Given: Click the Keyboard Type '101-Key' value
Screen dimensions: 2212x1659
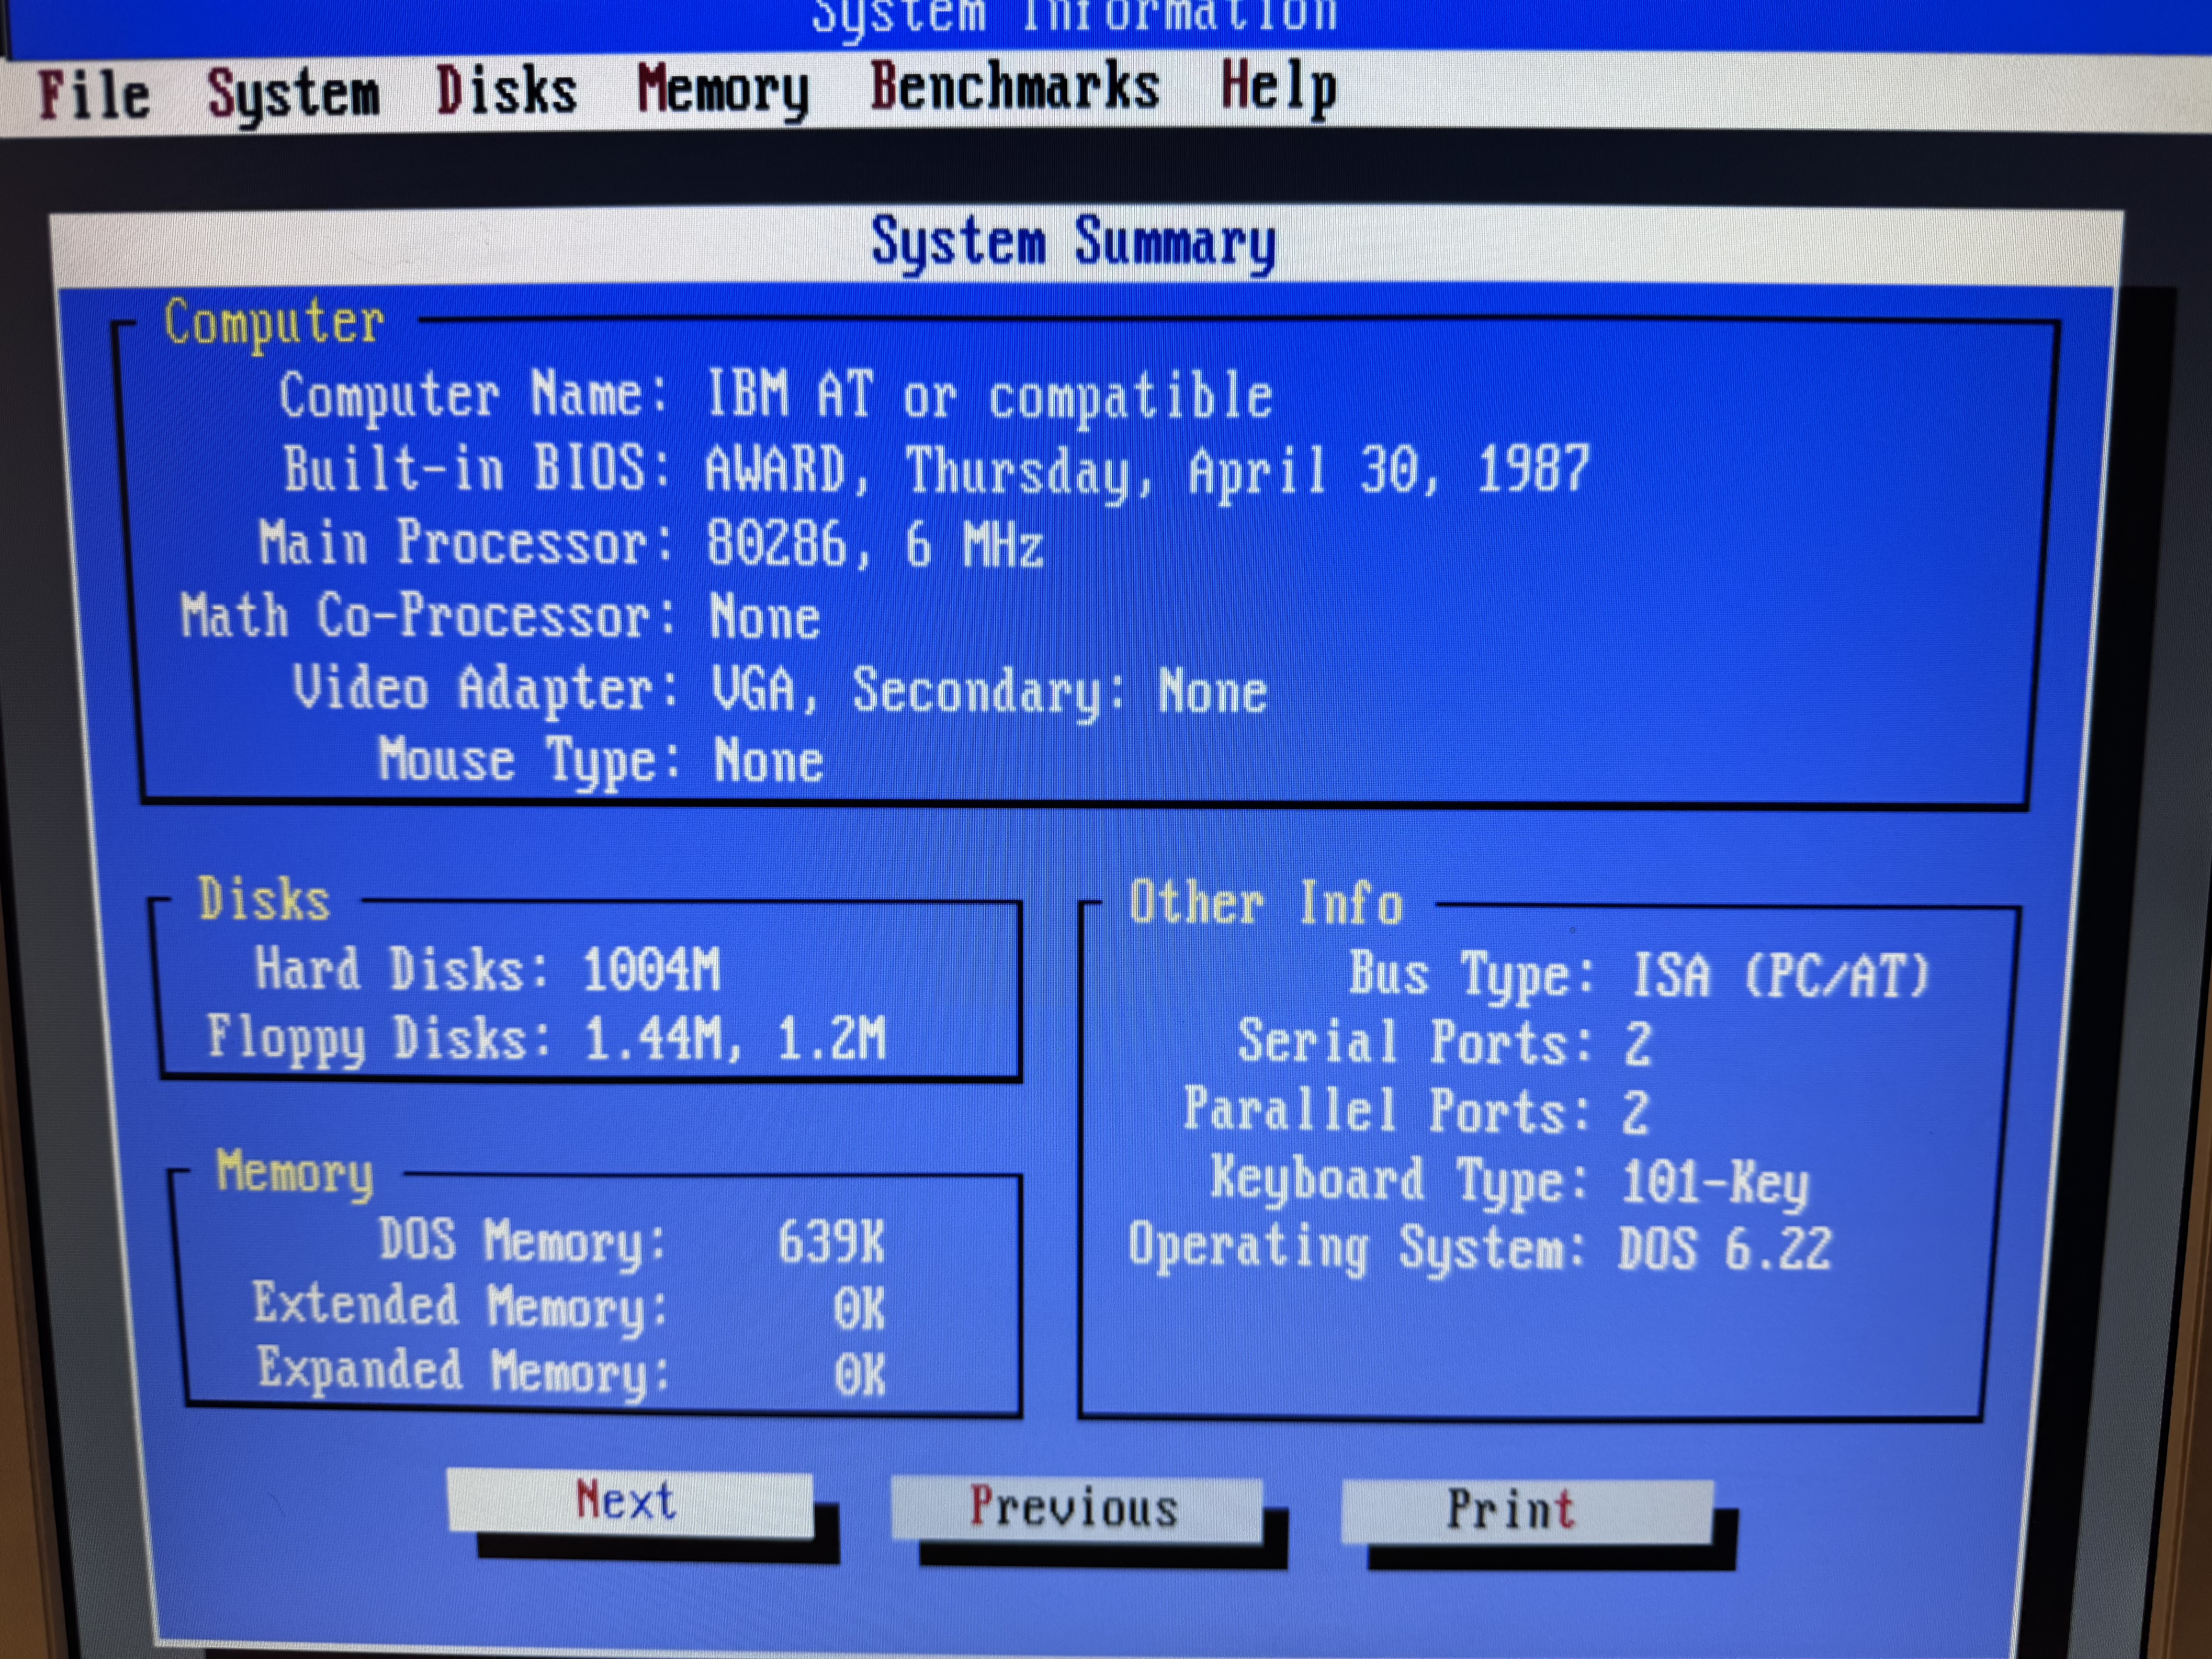Looking at the screenshot, I should click(1715, 1183).
